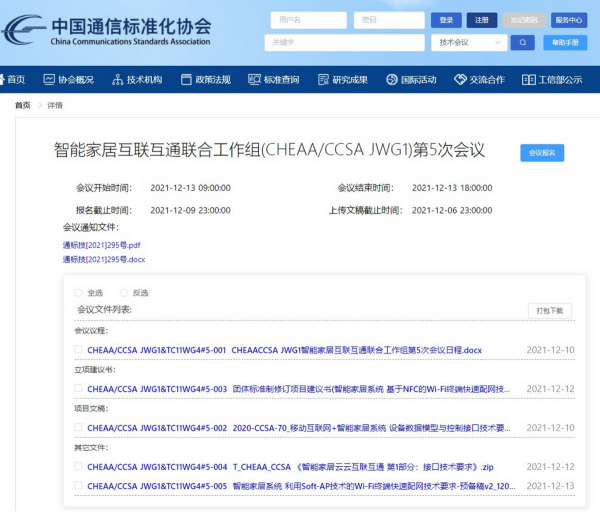Click the deadline 2021-12-09 23:00:00
Screen dimensions: 600x520
[190, 210]
